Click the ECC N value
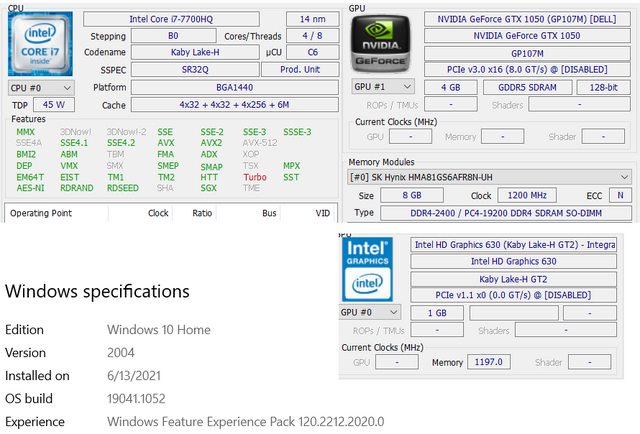Viewport: 640px width, 434px height. pos(620,195)
